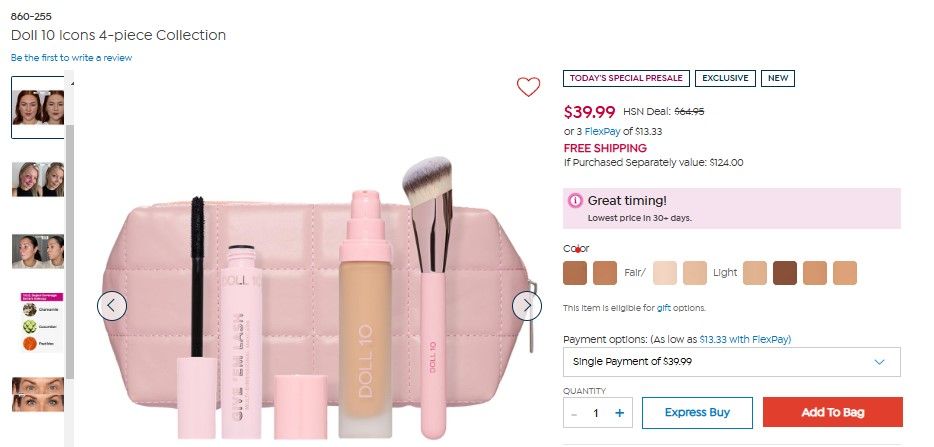
Task: Click Be the first to write a review
Action: pyautogui.click(x=71, y=58)
